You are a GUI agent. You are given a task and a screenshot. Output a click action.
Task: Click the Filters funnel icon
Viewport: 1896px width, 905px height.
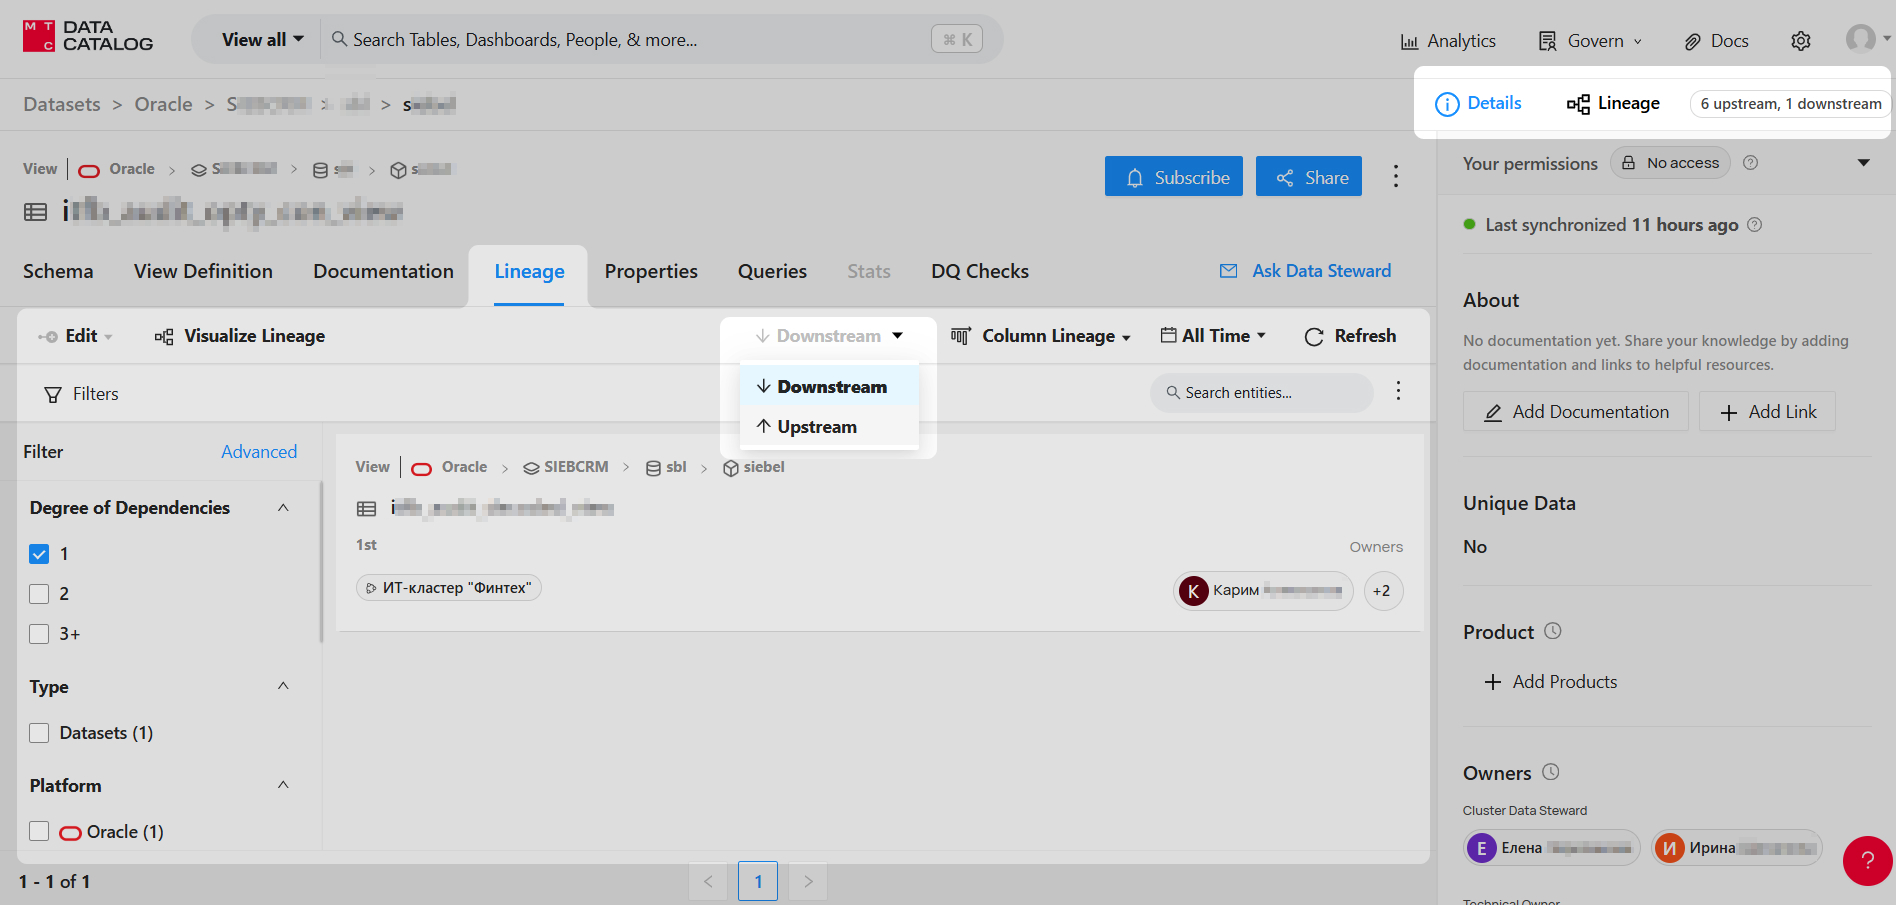tap(53, 395)
